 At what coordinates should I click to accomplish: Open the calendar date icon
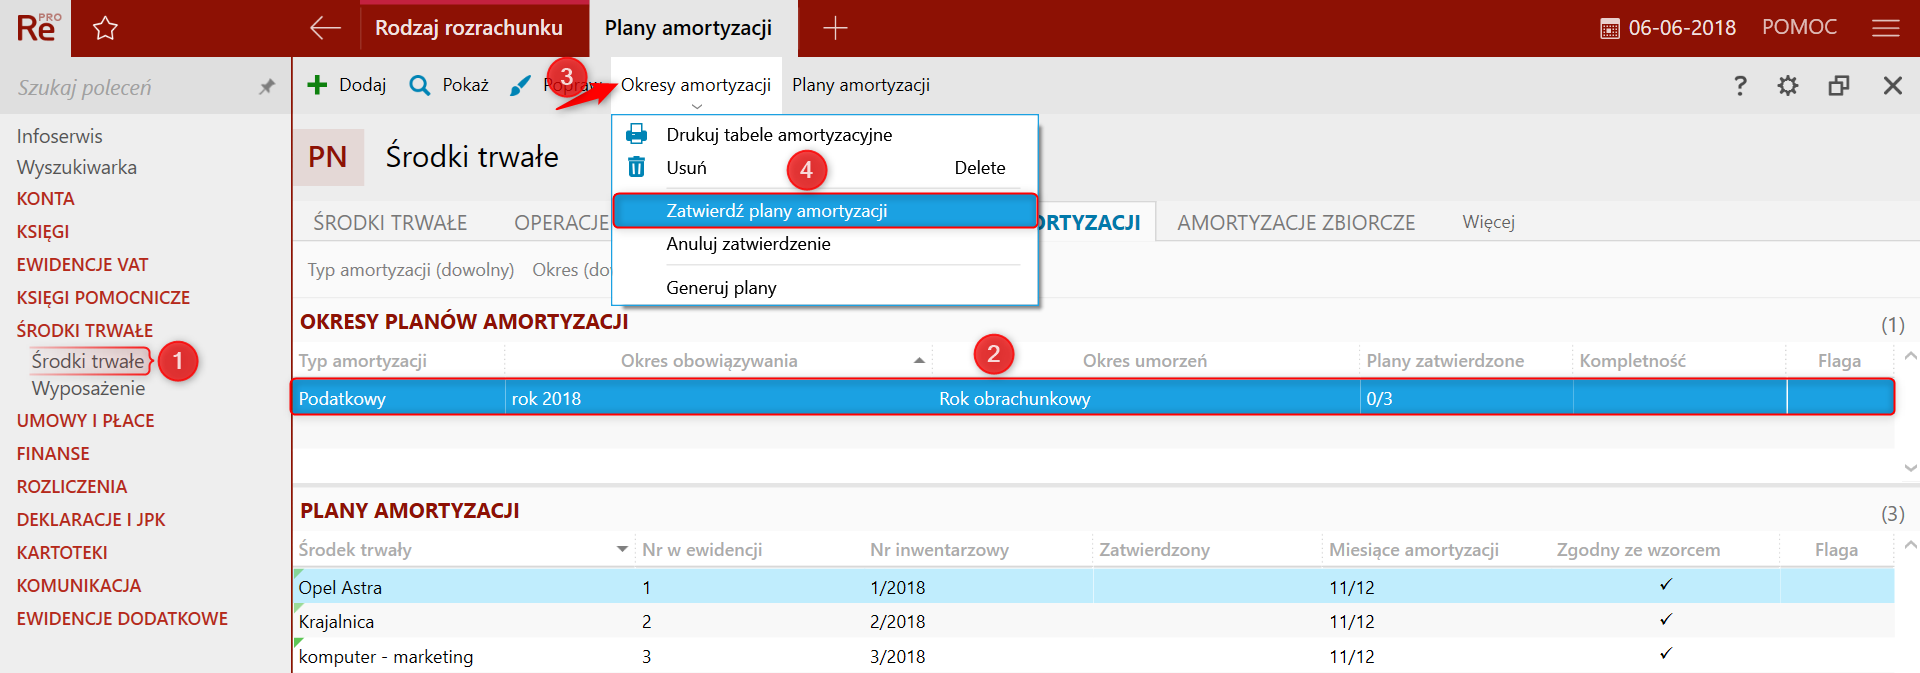click(1610, 29)
